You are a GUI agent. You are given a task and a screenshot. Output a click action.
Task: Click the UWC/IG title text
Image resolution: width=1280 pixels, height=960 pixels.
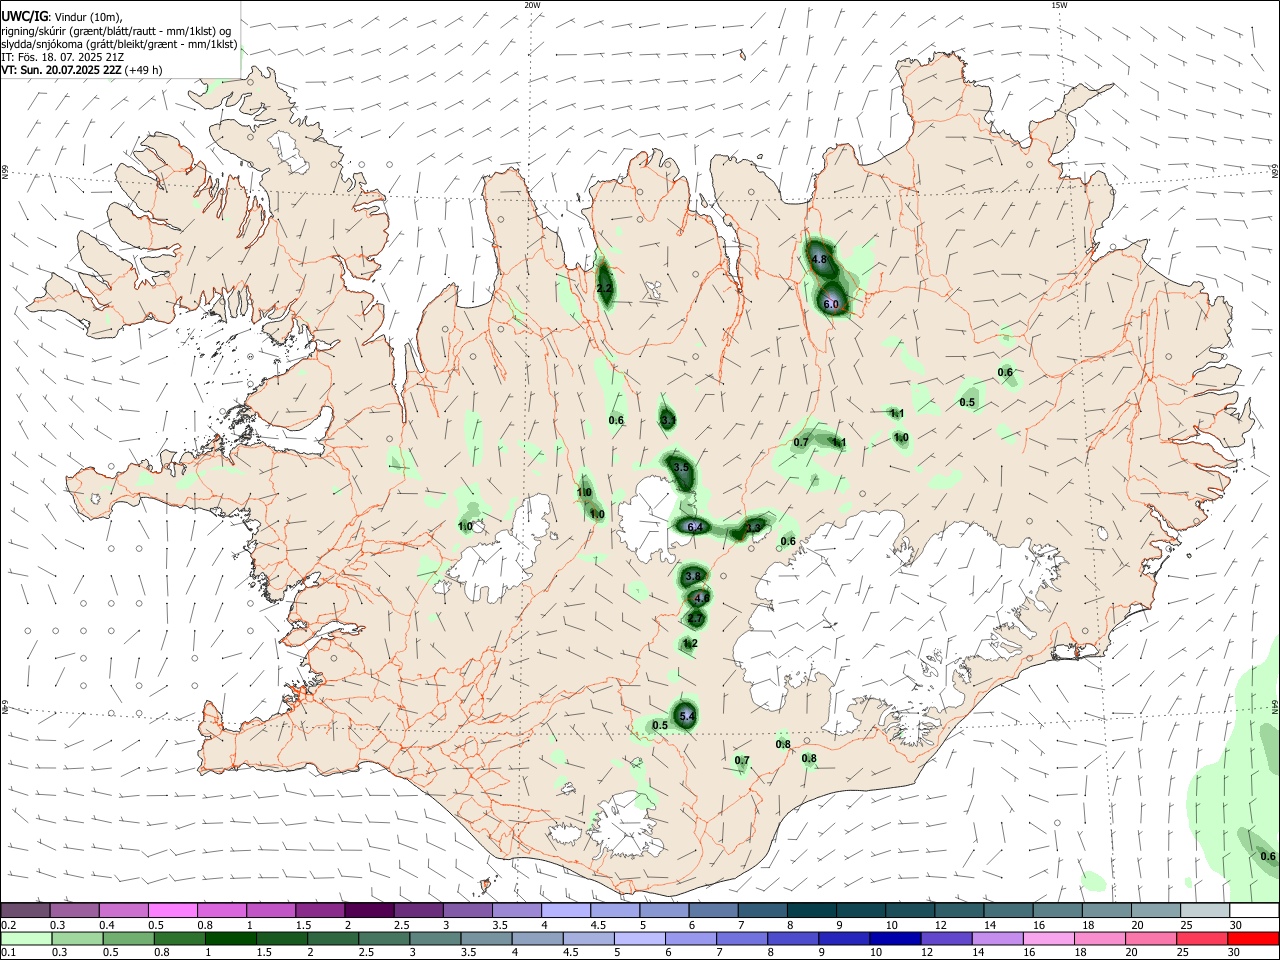click(x=24, y=16)
